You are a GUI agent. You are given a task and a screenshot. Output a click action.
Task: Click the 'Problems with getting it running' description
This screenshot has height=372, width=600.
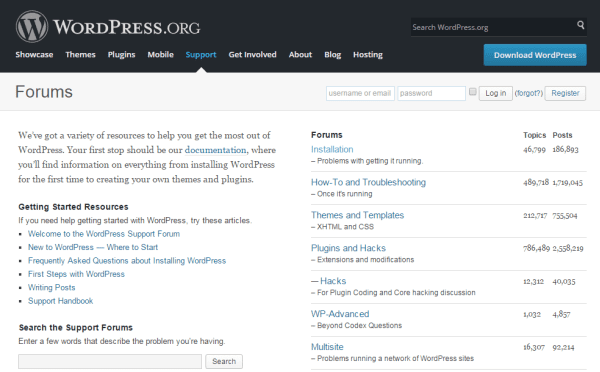tap(370, 161)
